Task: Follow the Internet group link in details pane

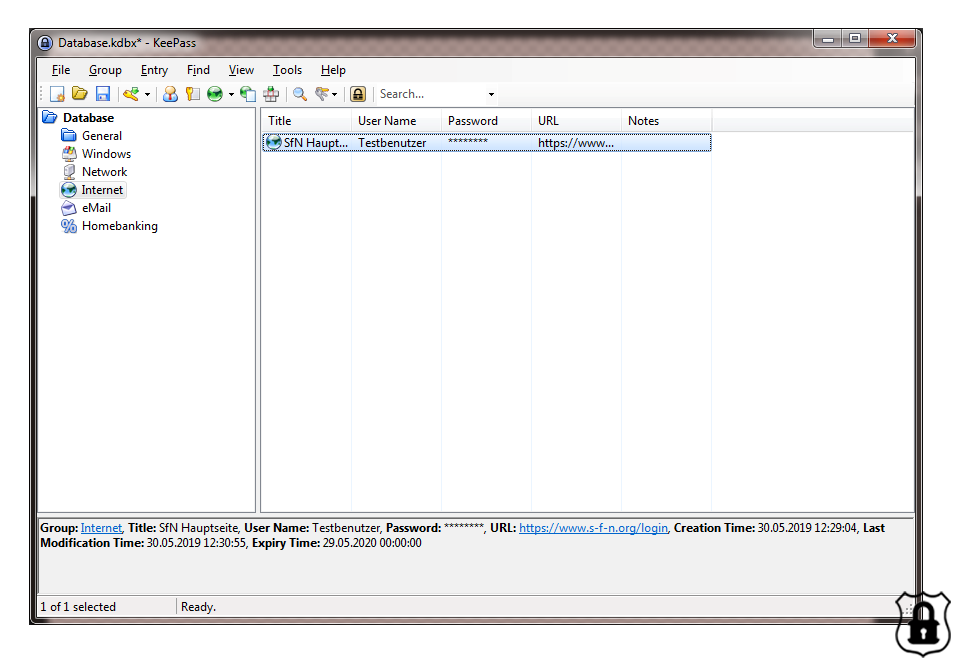Action: (x=101, y=528)
